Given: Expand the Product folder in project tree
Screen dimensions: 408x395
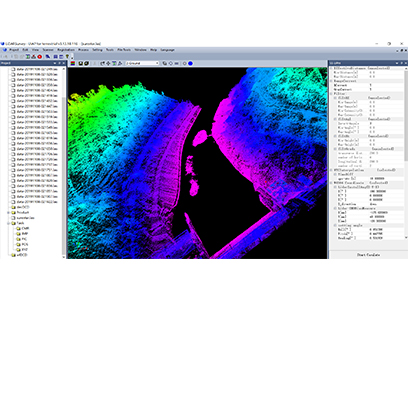Looking at the screenshot, I should click(x=9, y=212).
